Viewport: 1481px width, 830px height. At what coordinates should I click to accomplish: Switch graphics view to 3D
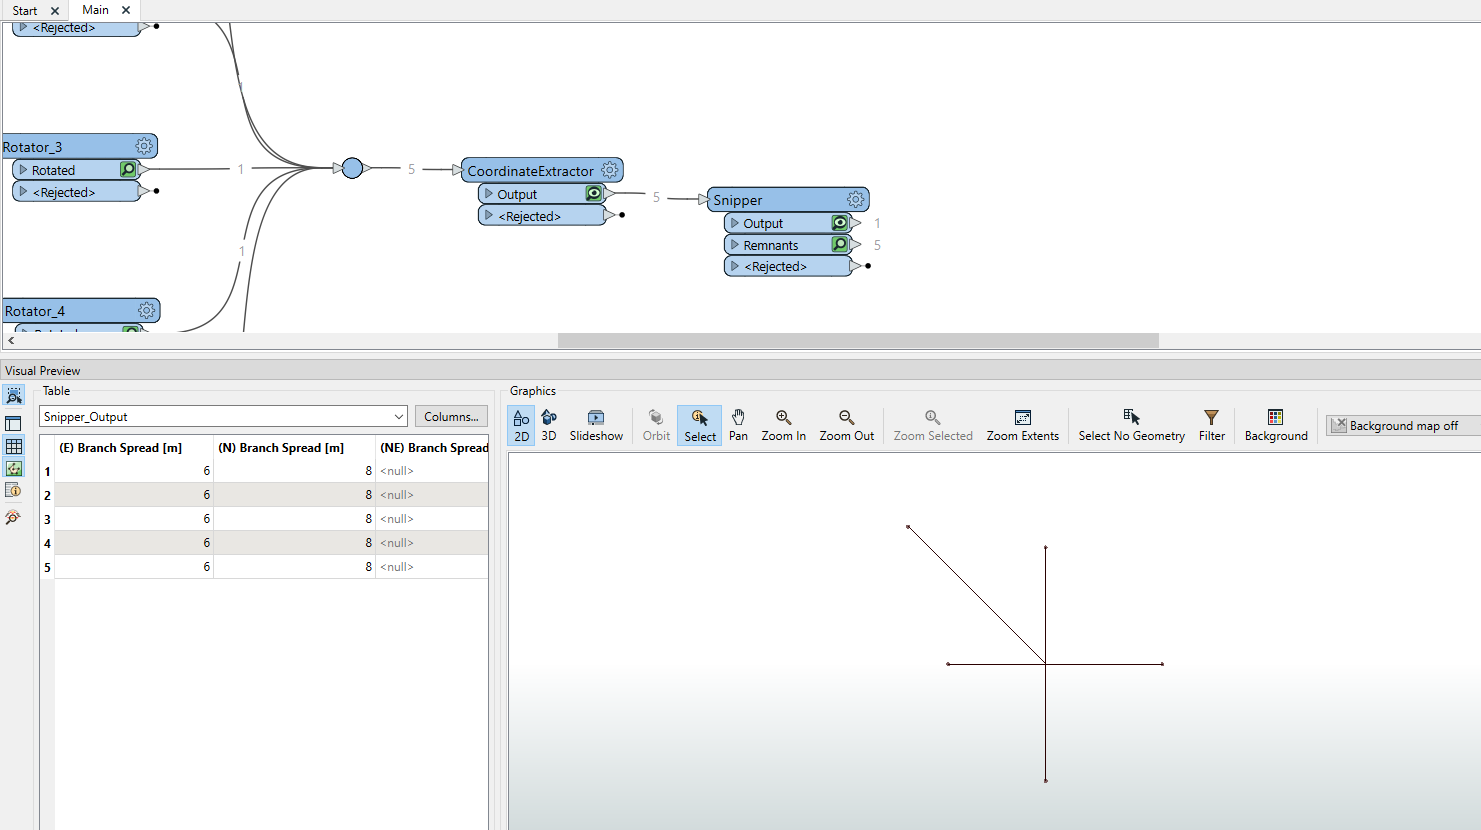tap(549, 425)
